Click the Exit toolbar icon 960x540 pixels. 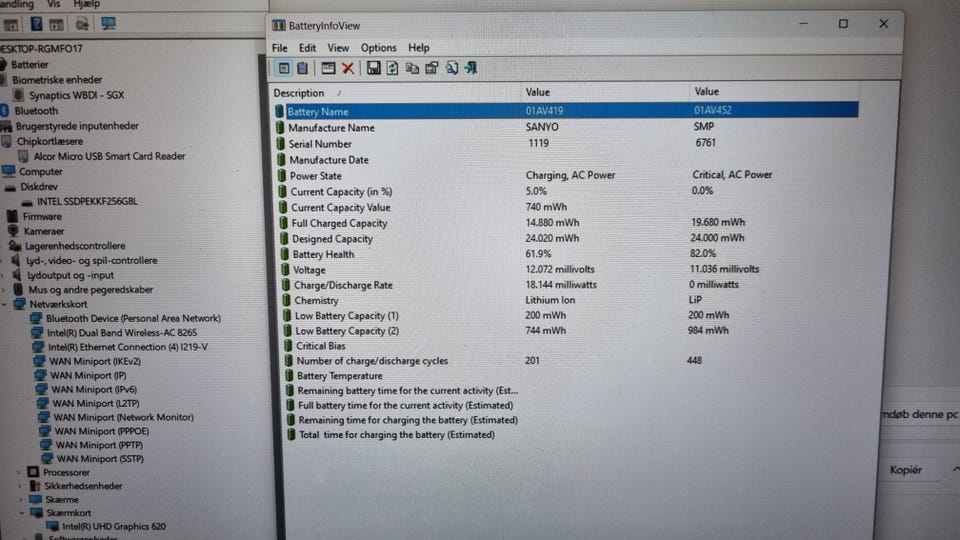point(471,68)
